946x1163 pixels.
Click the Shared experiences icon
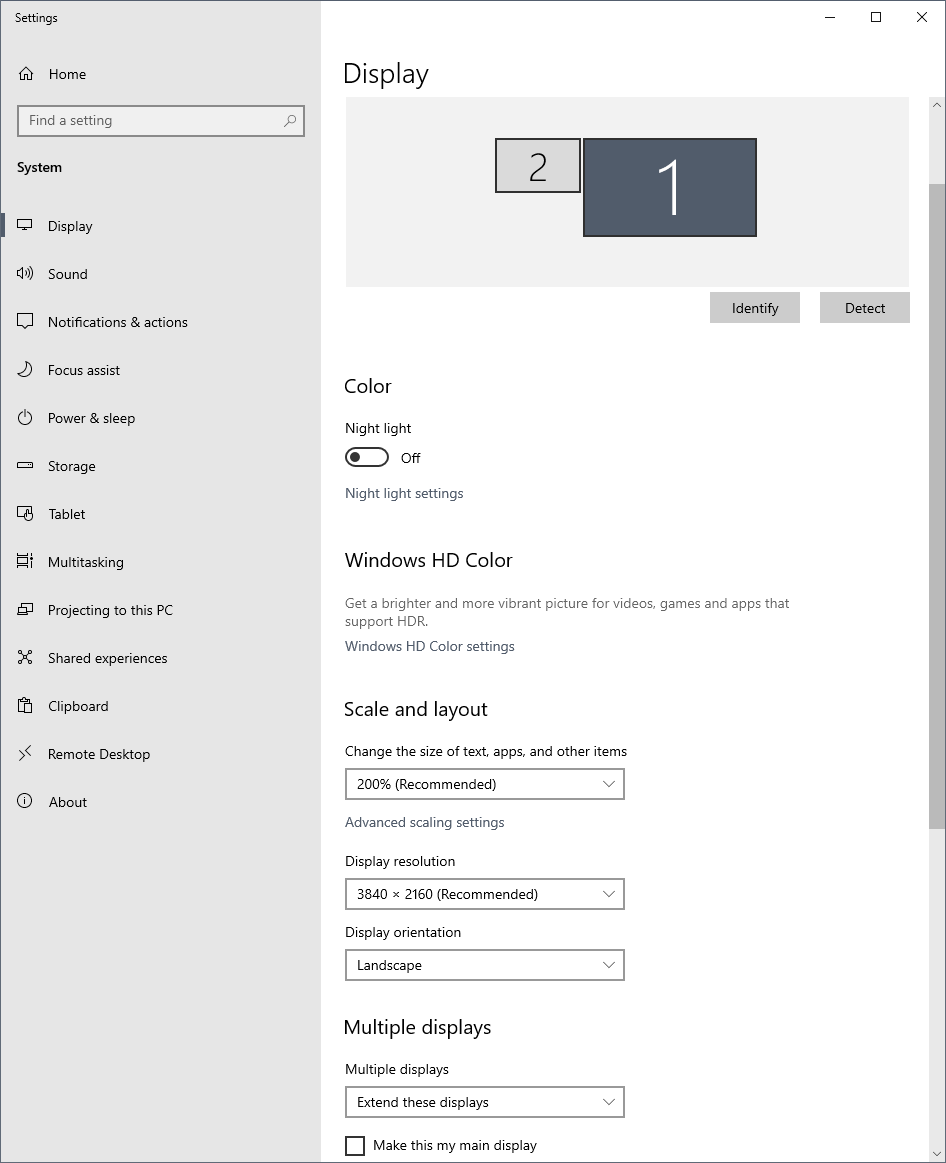point(25,657)
